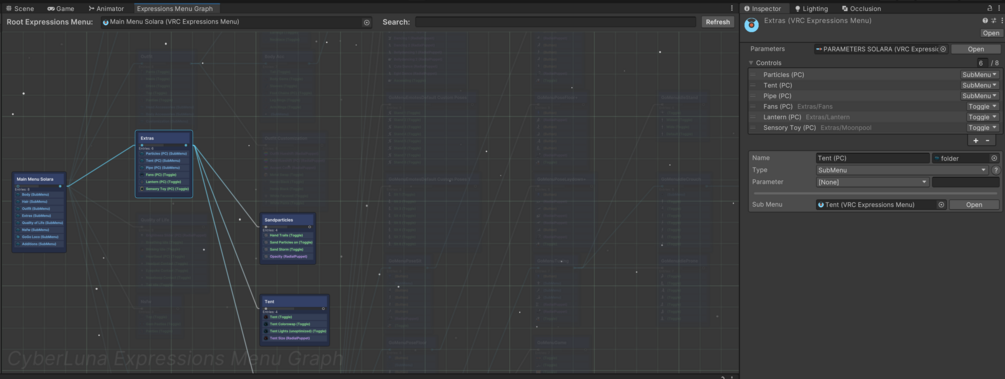The width and height of the screenshot is (1005, 379).
Task: Click the help icon beside the Type dropdown
Action: [x=996, y=171]
